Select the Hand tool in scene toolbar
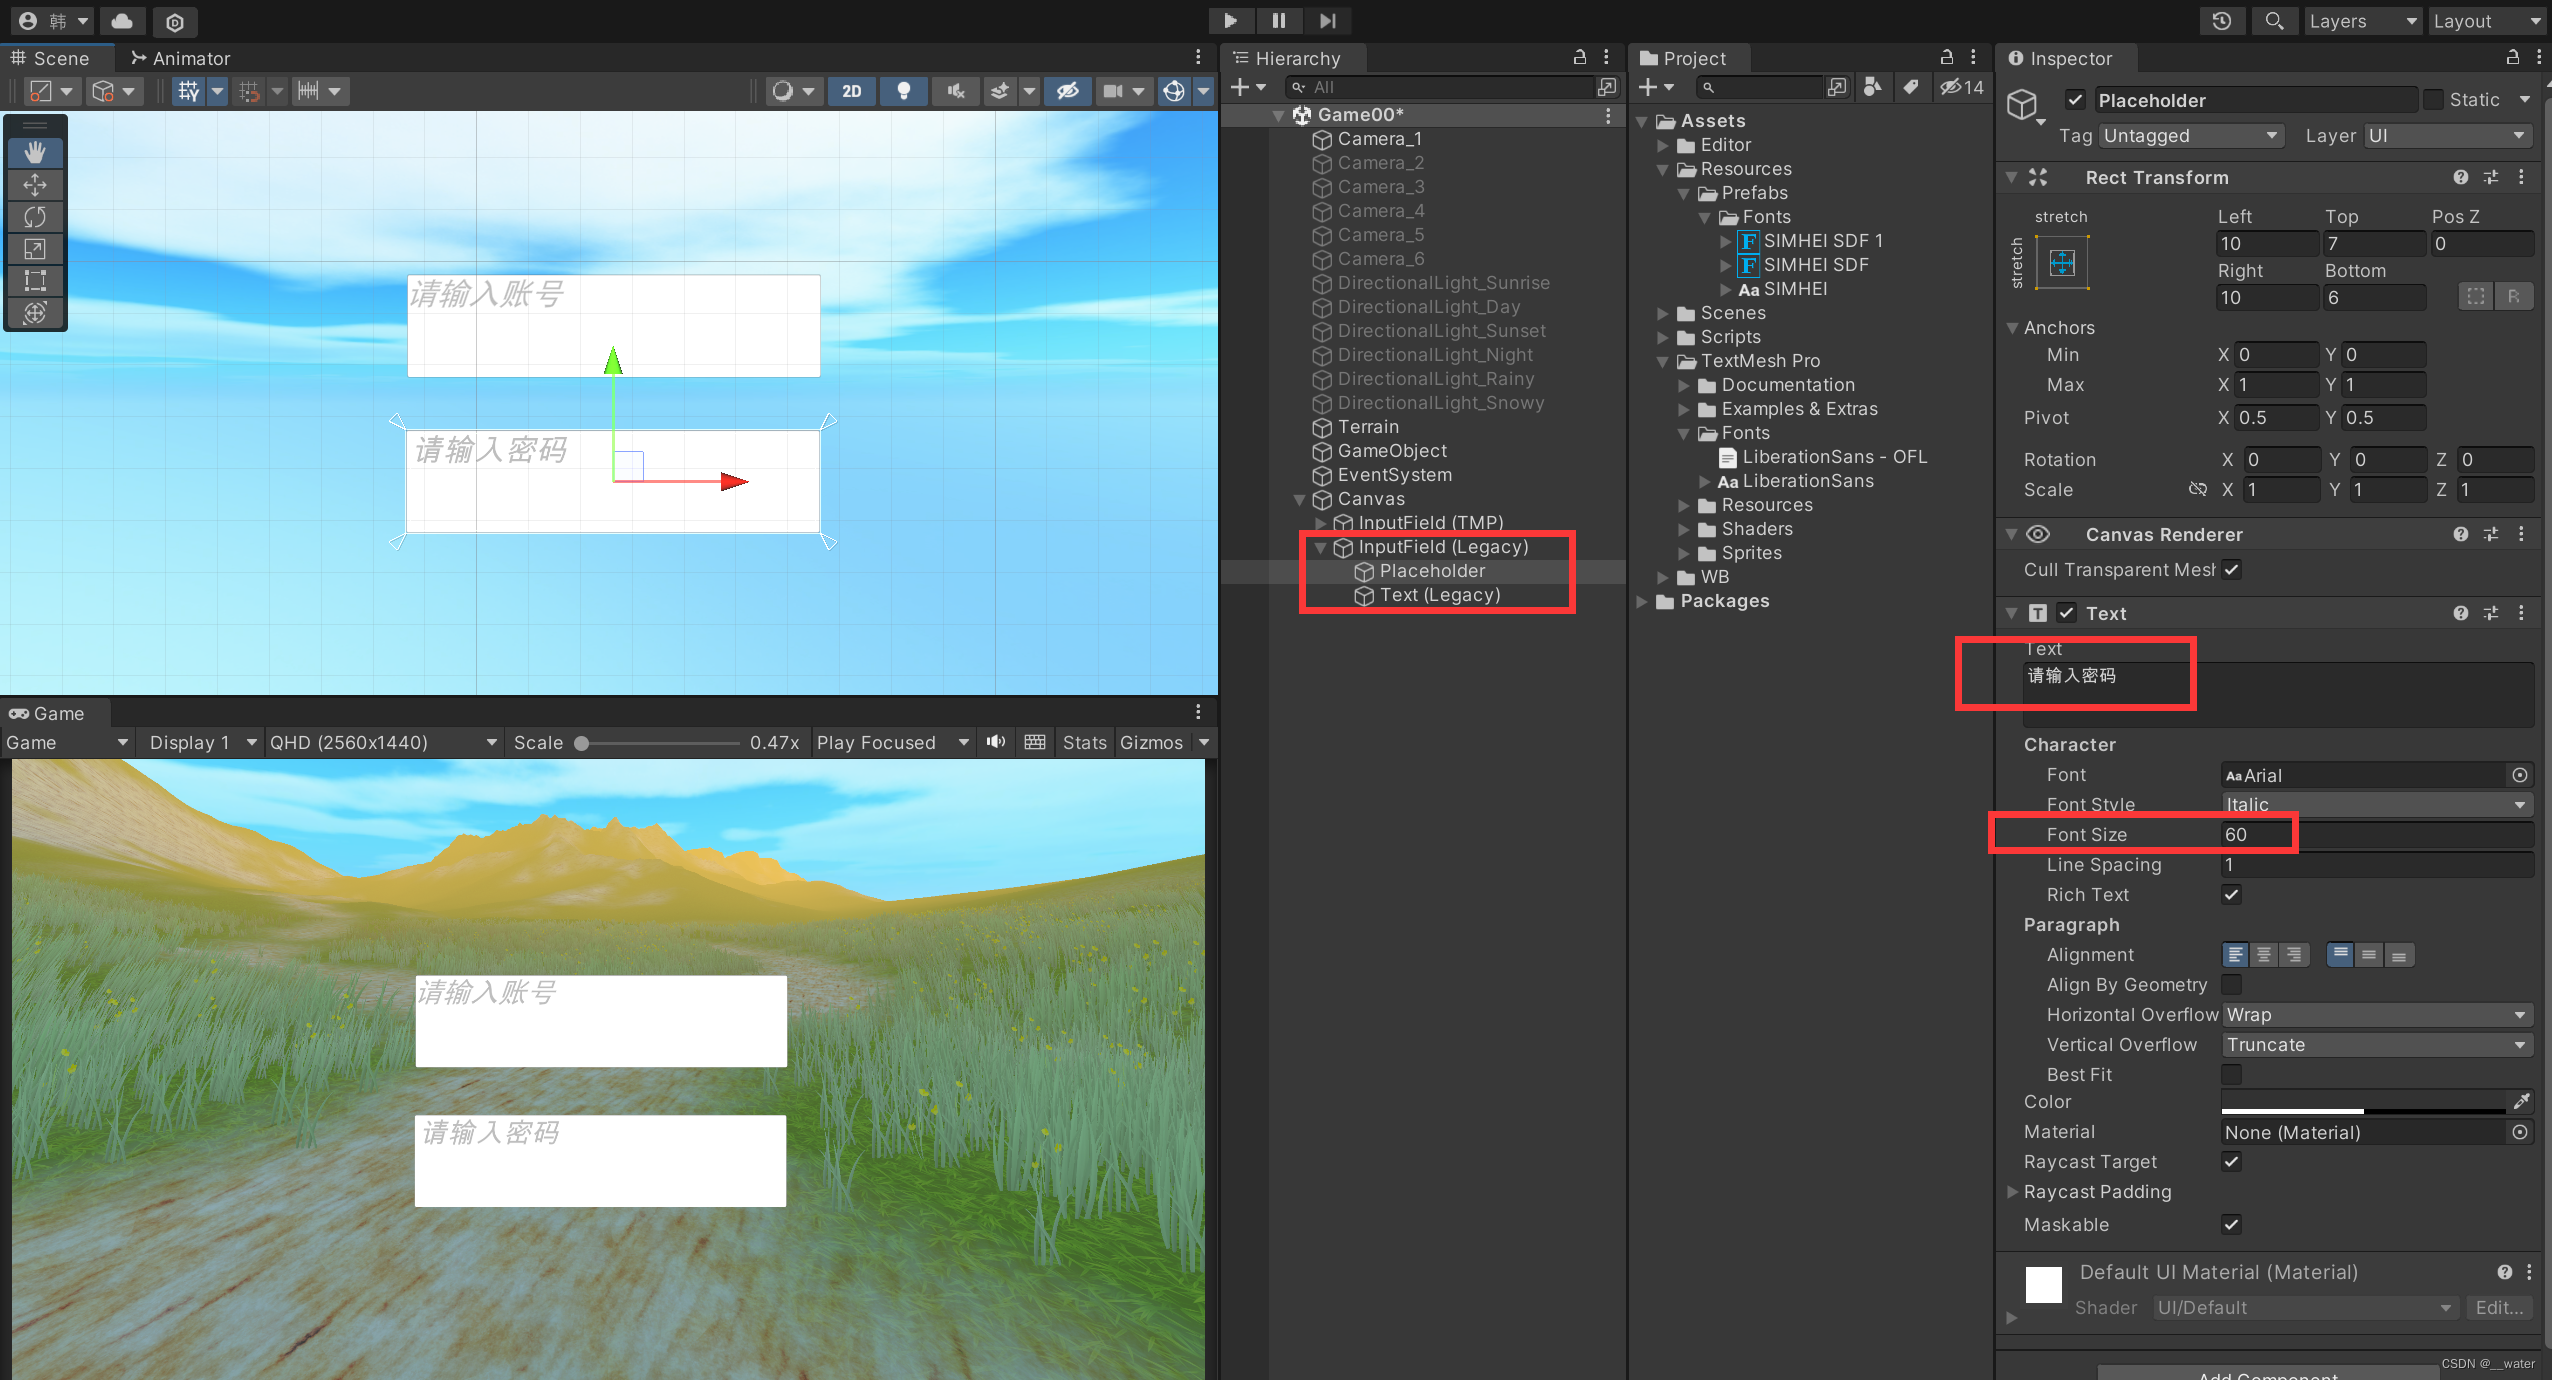The width and height of the screenshot is (2552, 1380). pos(35,153)
